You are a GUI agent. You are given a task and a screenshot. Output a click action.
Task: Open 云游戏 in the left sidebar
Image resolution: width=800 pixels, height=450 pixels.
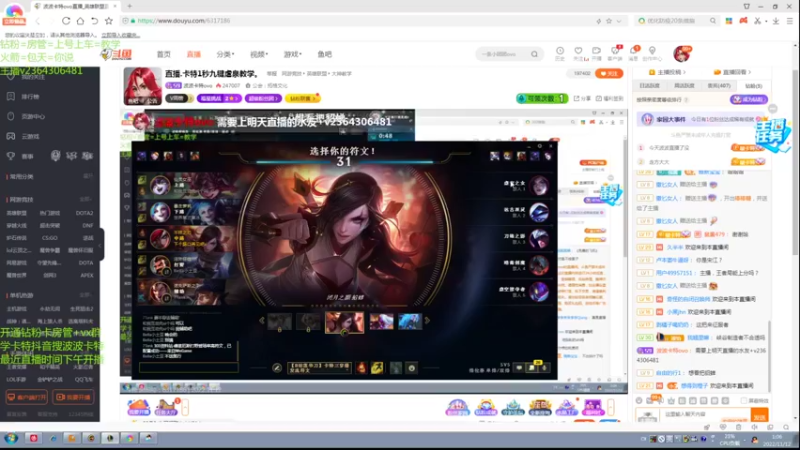point(24,136)
